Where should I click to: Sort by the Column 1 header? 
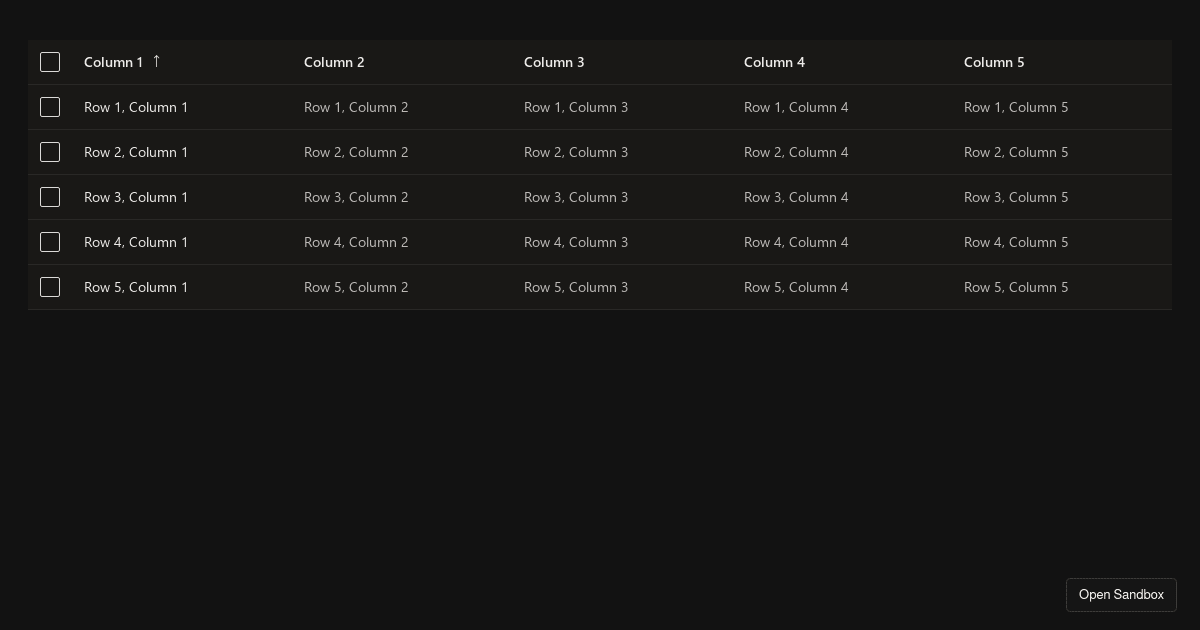click(x=113, y=62)
